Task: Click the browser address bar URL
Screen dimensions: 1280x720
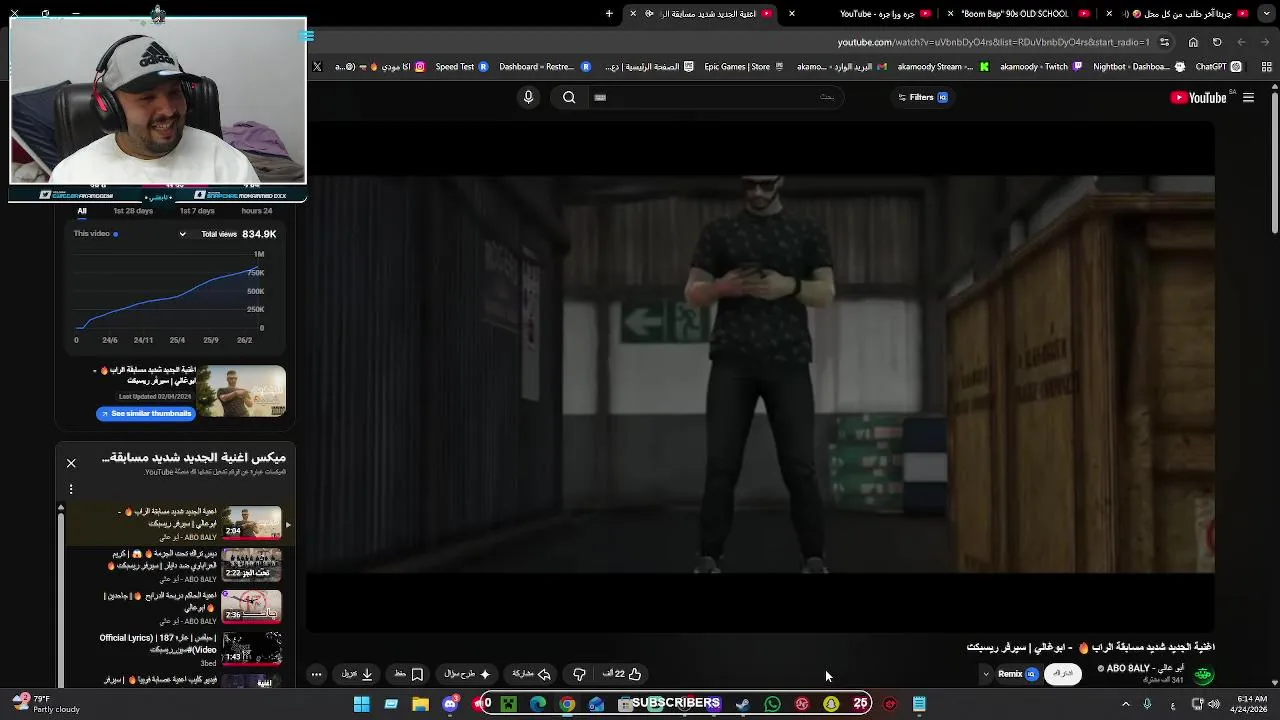Action: [993, 42]
